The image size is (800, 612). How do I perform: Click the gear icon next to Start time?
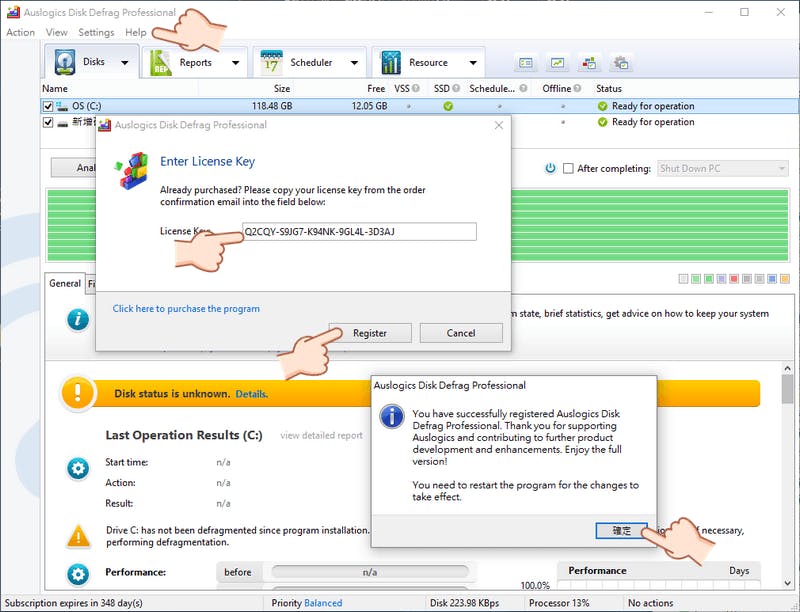pos(77,468)
